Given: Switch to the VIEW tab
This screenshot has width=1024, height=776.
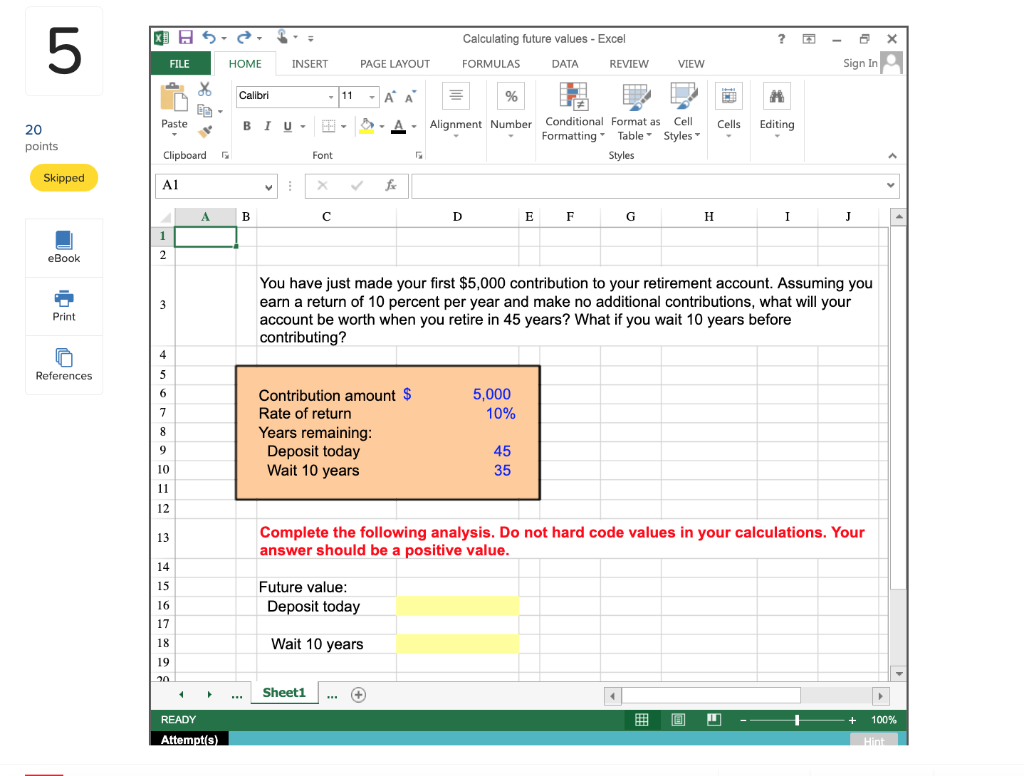Looking at the screenshot, I should (x=691, y=63).
